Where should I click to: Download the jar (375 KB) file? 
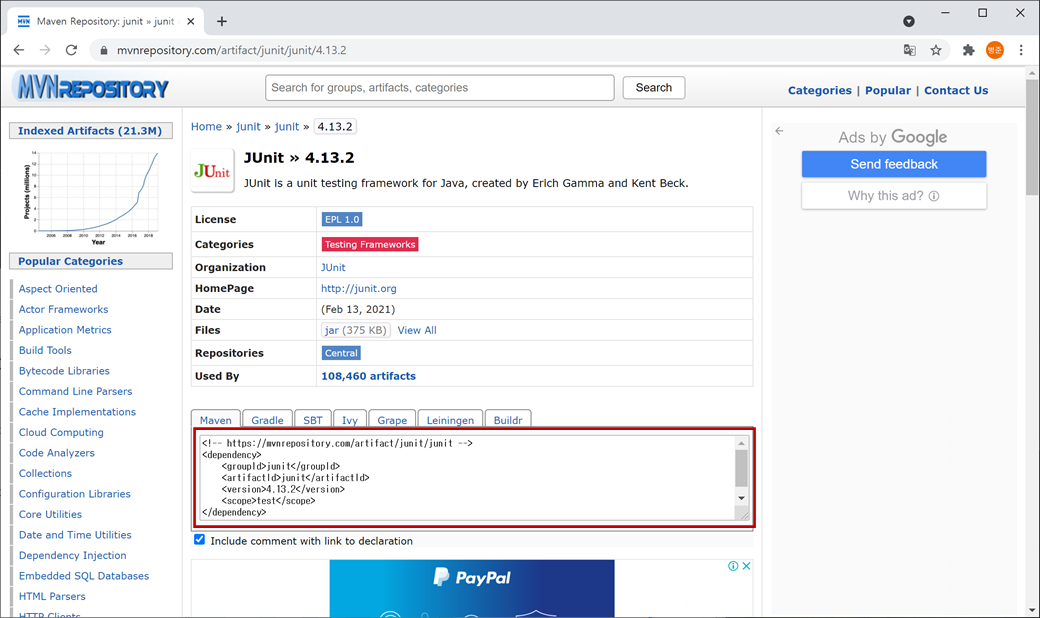[x=356, y=330]
